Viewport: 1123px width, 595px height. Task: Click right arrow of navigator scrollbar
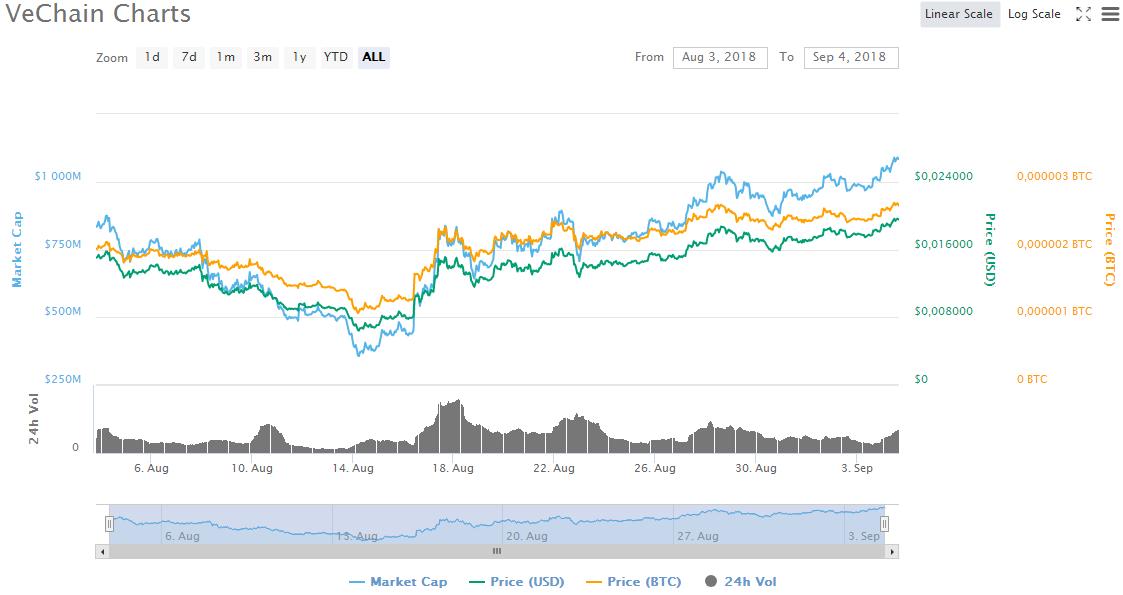pos(892,551)
